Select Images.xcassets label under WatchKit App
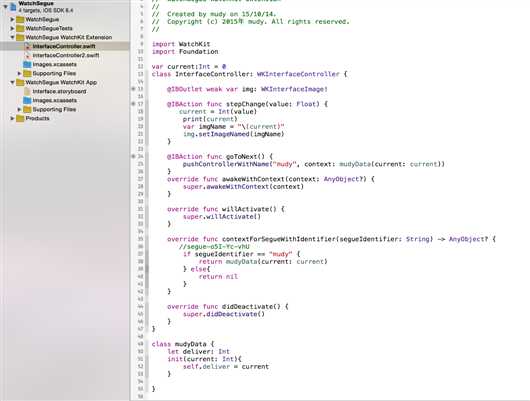The height and width of the screenshot is (401, 530). 54,100
